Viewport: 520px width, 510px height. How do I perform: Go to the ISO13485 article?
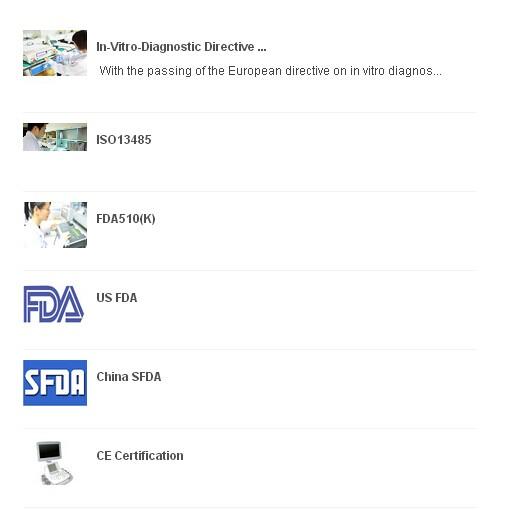(x=124, y=140)
